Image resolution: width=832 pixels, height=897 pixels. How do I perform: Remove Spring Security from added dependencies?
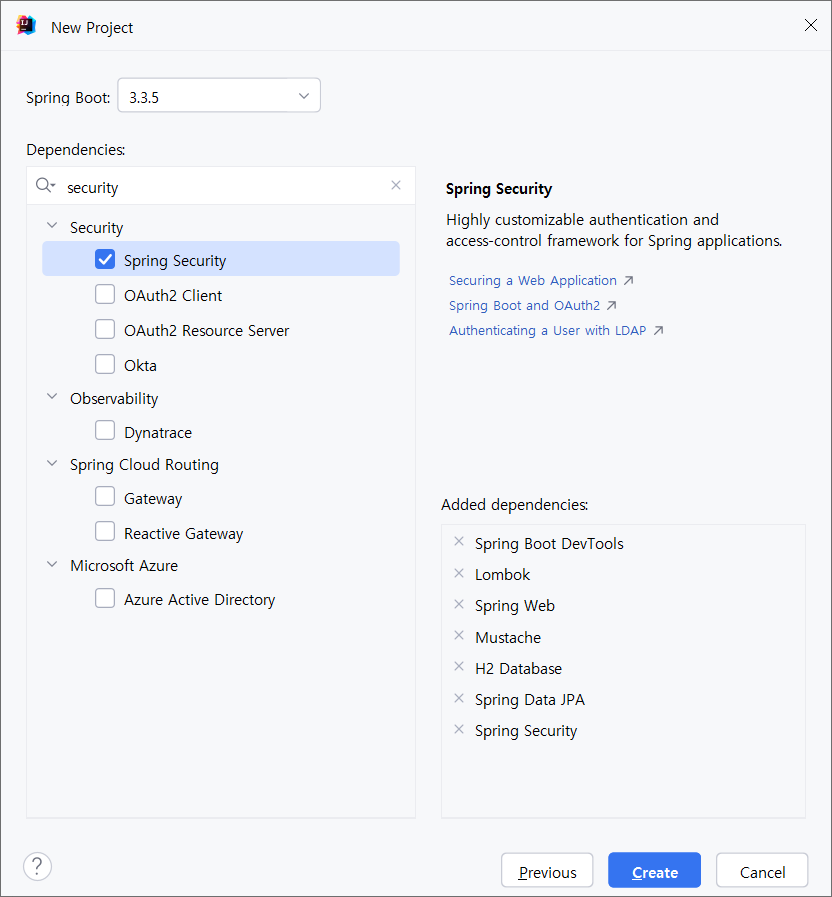click(459, 729)
